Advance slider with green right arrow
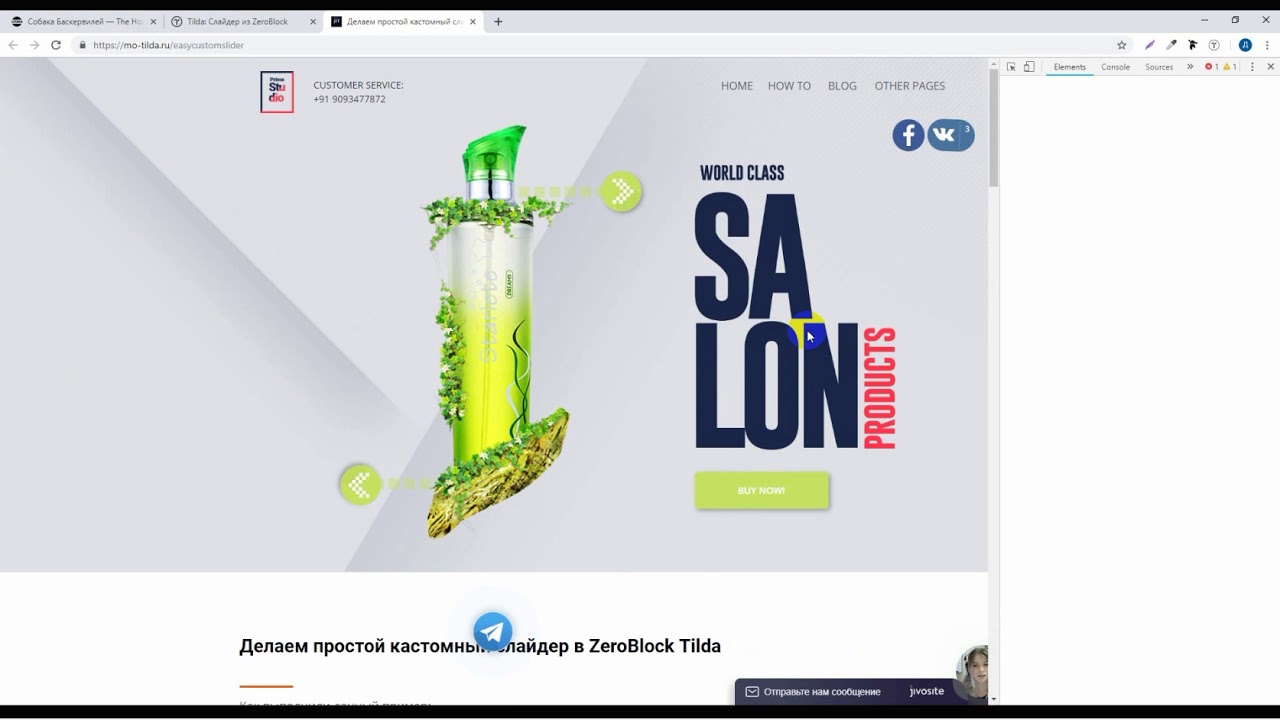This screenshot has height=720, width=1280. [x=621, y=191]
